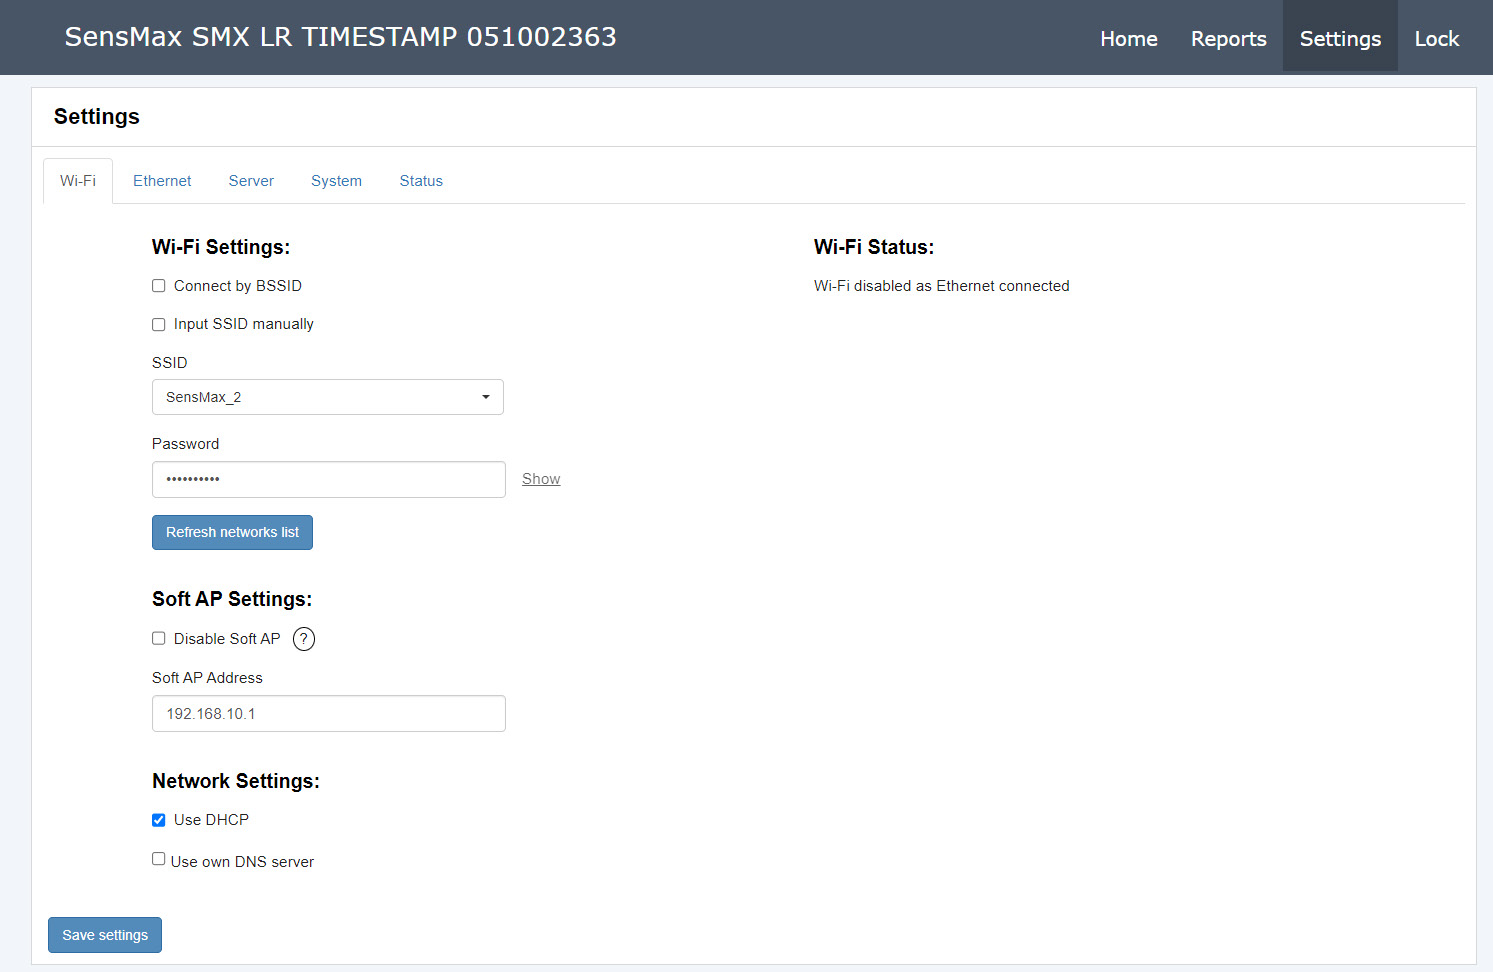Open Reports from the top navigation
Image resolution: width=1493 pixels, height=972 pixels.
(1228, 38)
